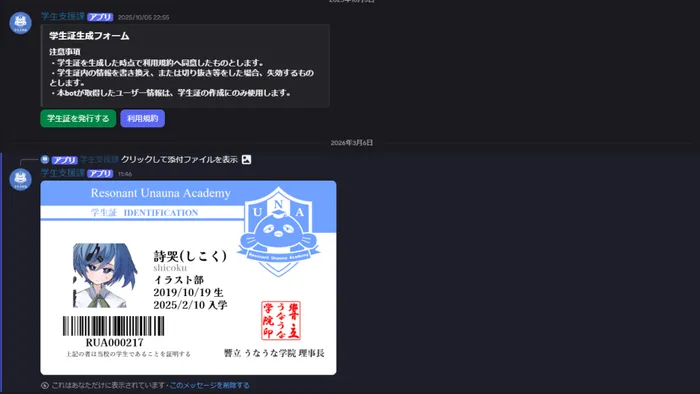Click the image attachment icon in the reply preview
This screenshot has height=394, width=700.
pos(246,159)
